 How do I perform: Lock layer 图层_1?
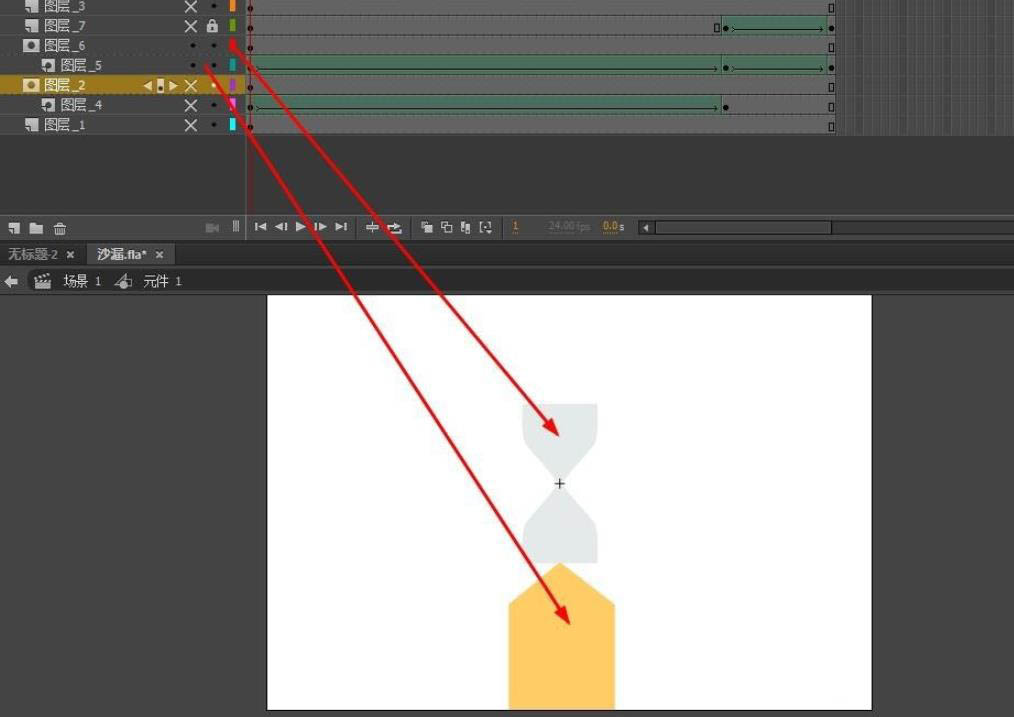coord(214,125)
